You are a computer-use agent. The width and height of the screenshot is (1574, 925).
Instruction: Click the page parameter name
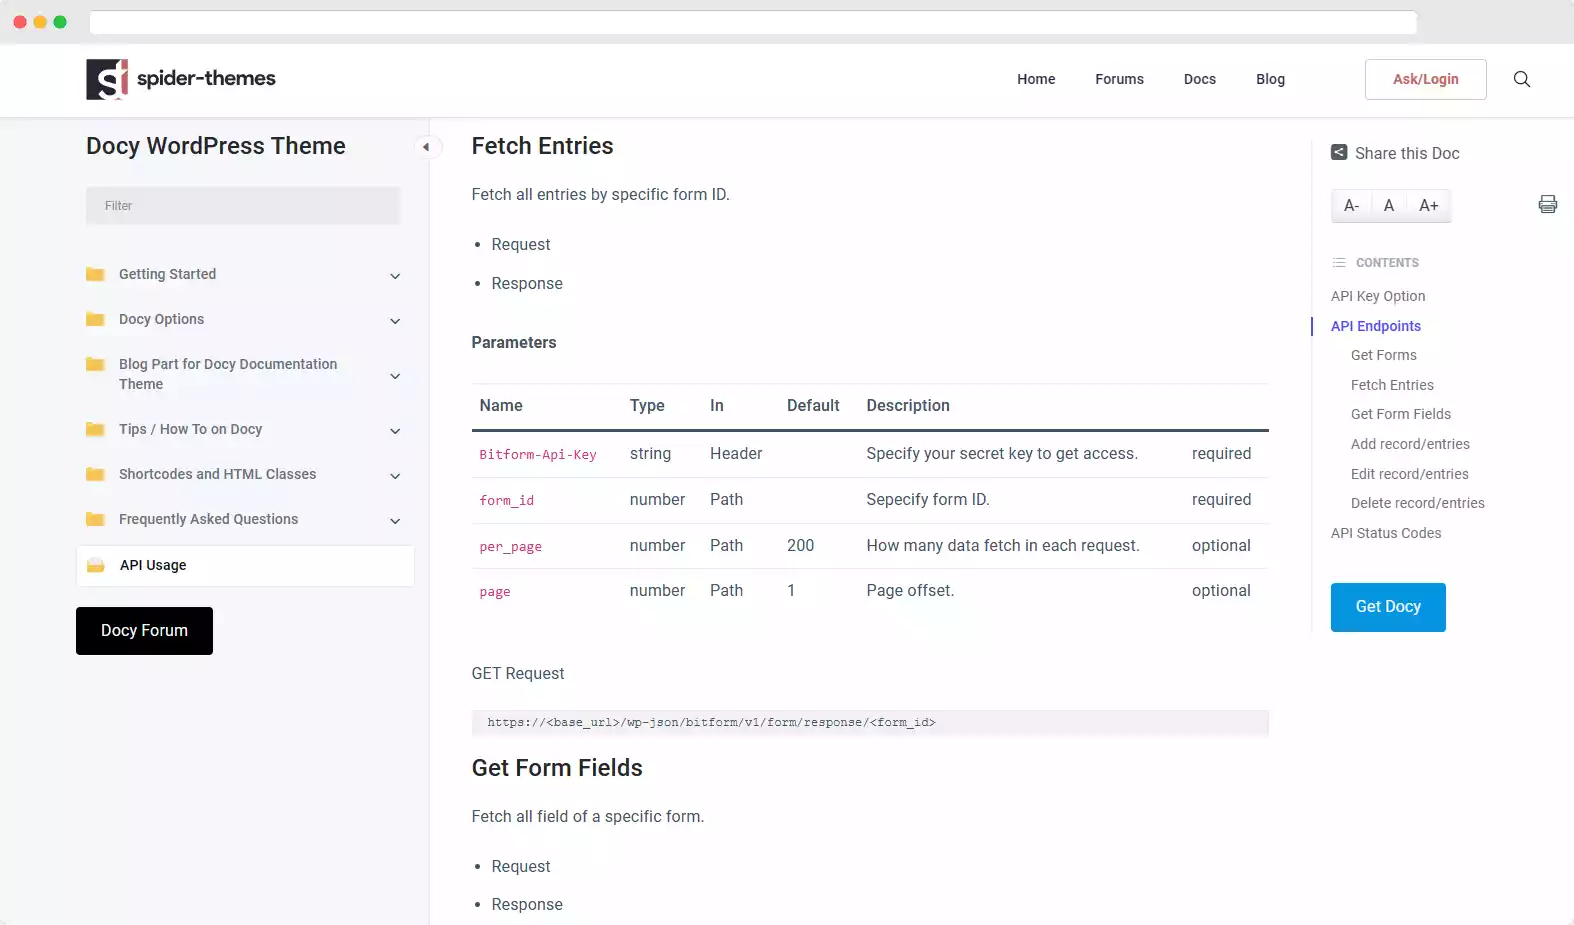click(x=495, y=591)
